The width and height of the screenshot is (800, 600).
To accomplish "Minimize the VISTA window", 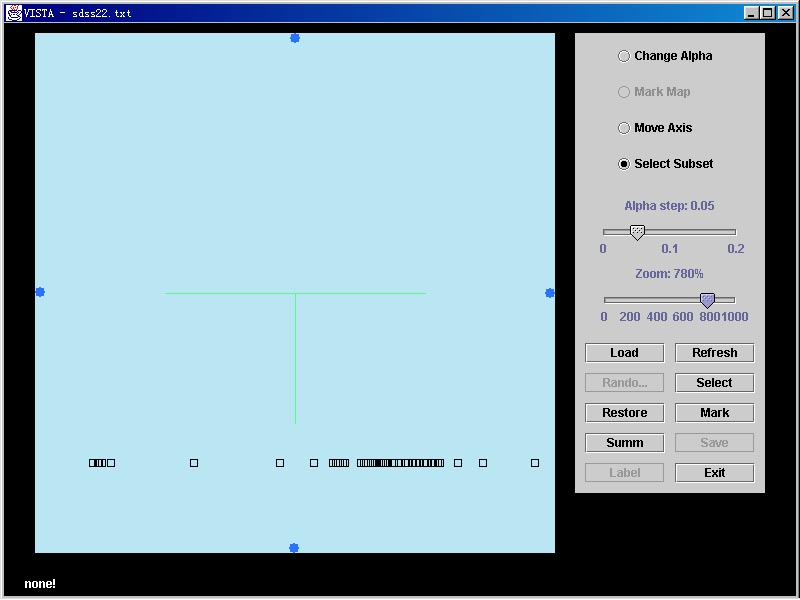I will (752, 13).
